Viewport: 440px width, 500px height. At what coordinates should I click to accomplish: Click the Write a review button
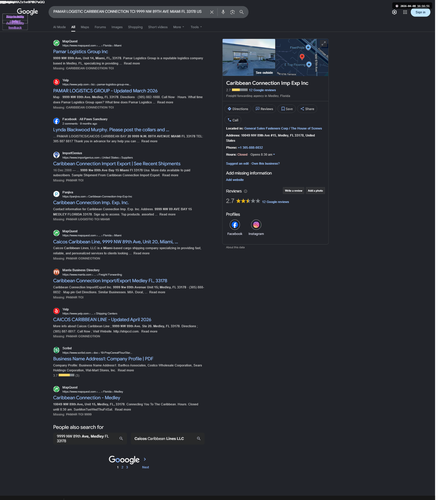[x=293, y=191]
